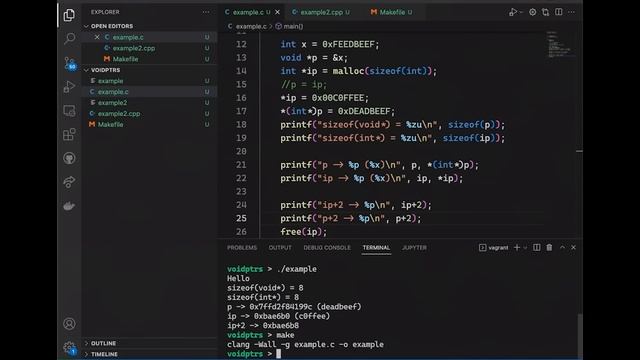Close the terminal panel
The height and width of the screenshot is (360, 640).
[x=573, y=247]
